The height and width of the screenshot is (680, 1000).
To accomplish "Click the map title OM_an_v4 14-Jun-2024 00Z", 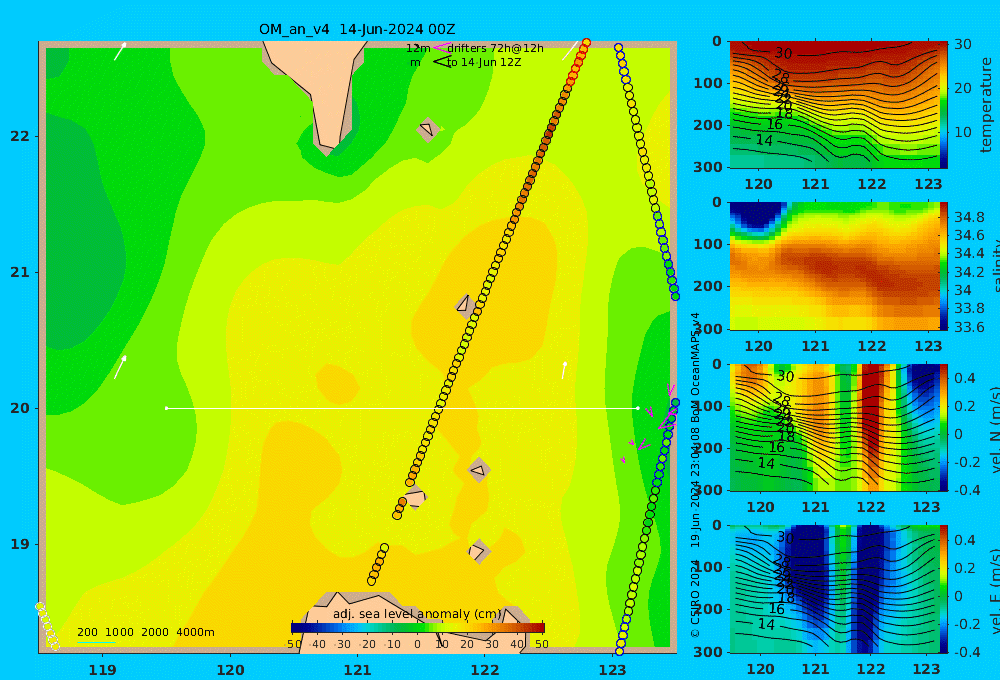I will tap(357, 29).
